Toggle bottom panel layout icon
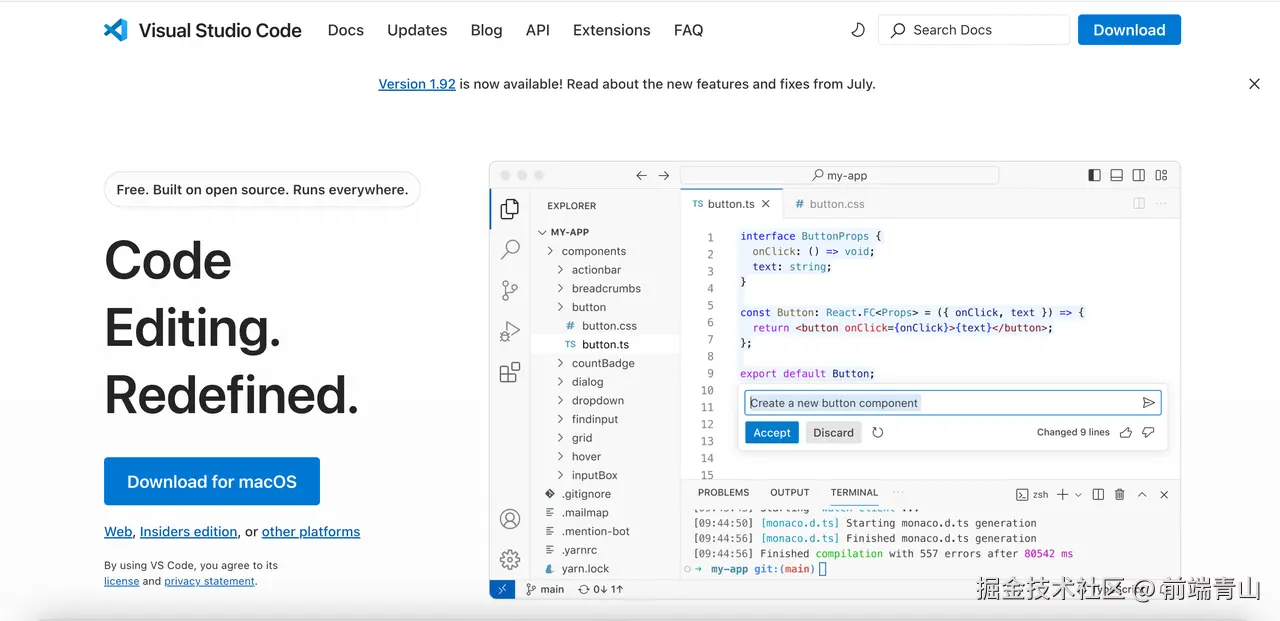Screen dimensions: 1280x621 coord(1117,175)
